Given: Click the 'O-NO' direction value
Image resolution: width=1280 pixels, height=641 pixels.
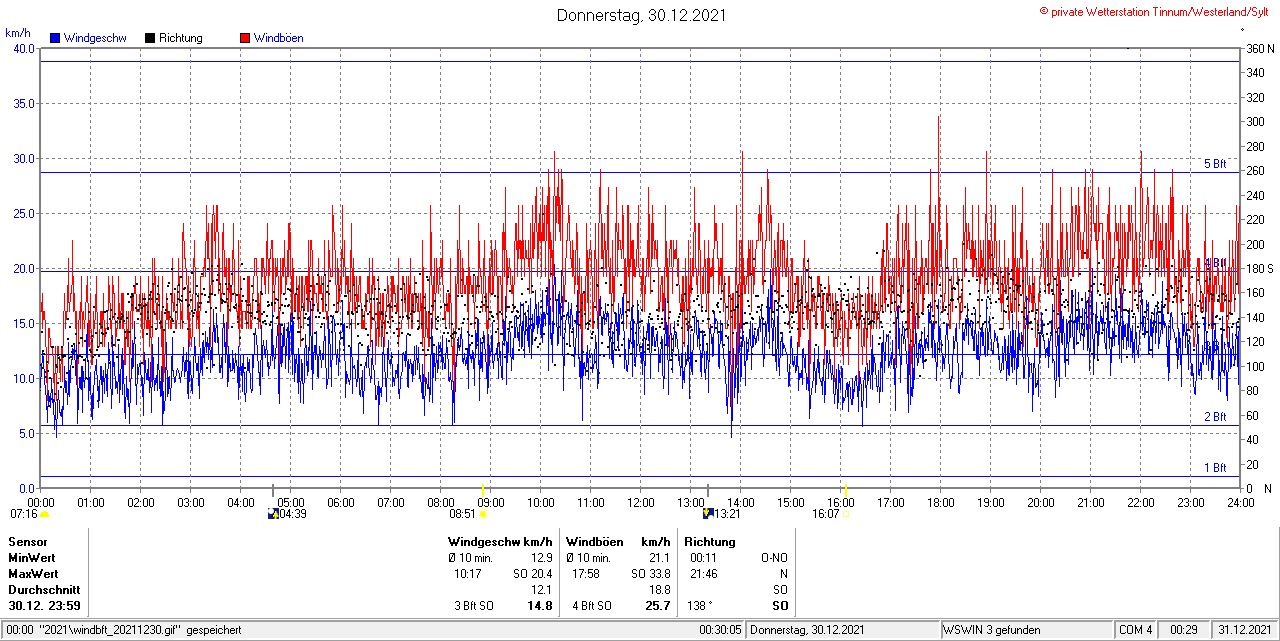Looking at the screenshot, I should (774, 558).
